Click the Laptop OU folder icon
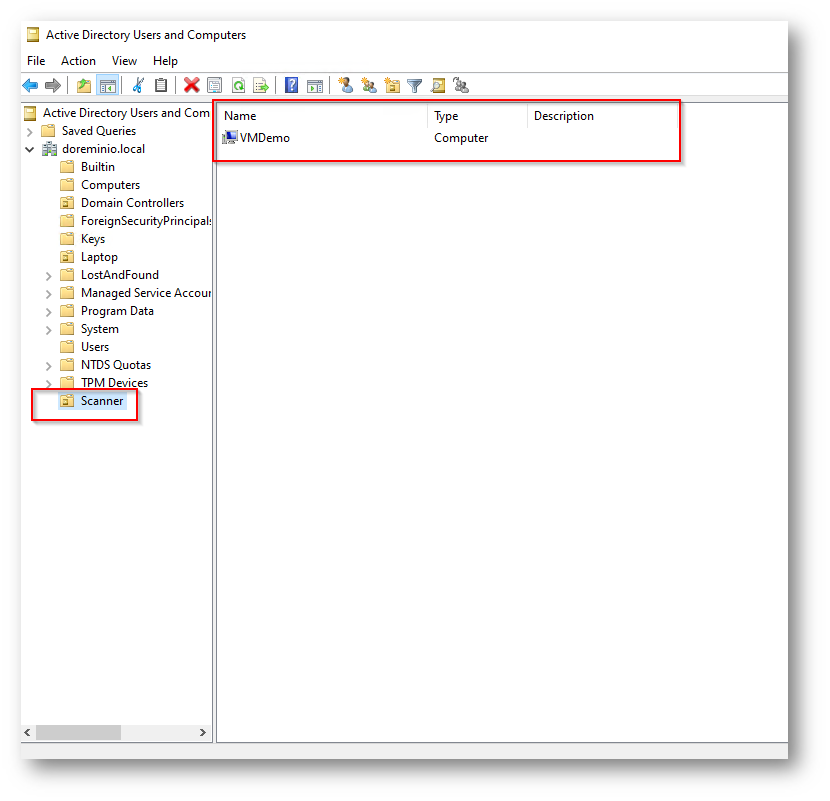830x801 pixels. (67, 257)
